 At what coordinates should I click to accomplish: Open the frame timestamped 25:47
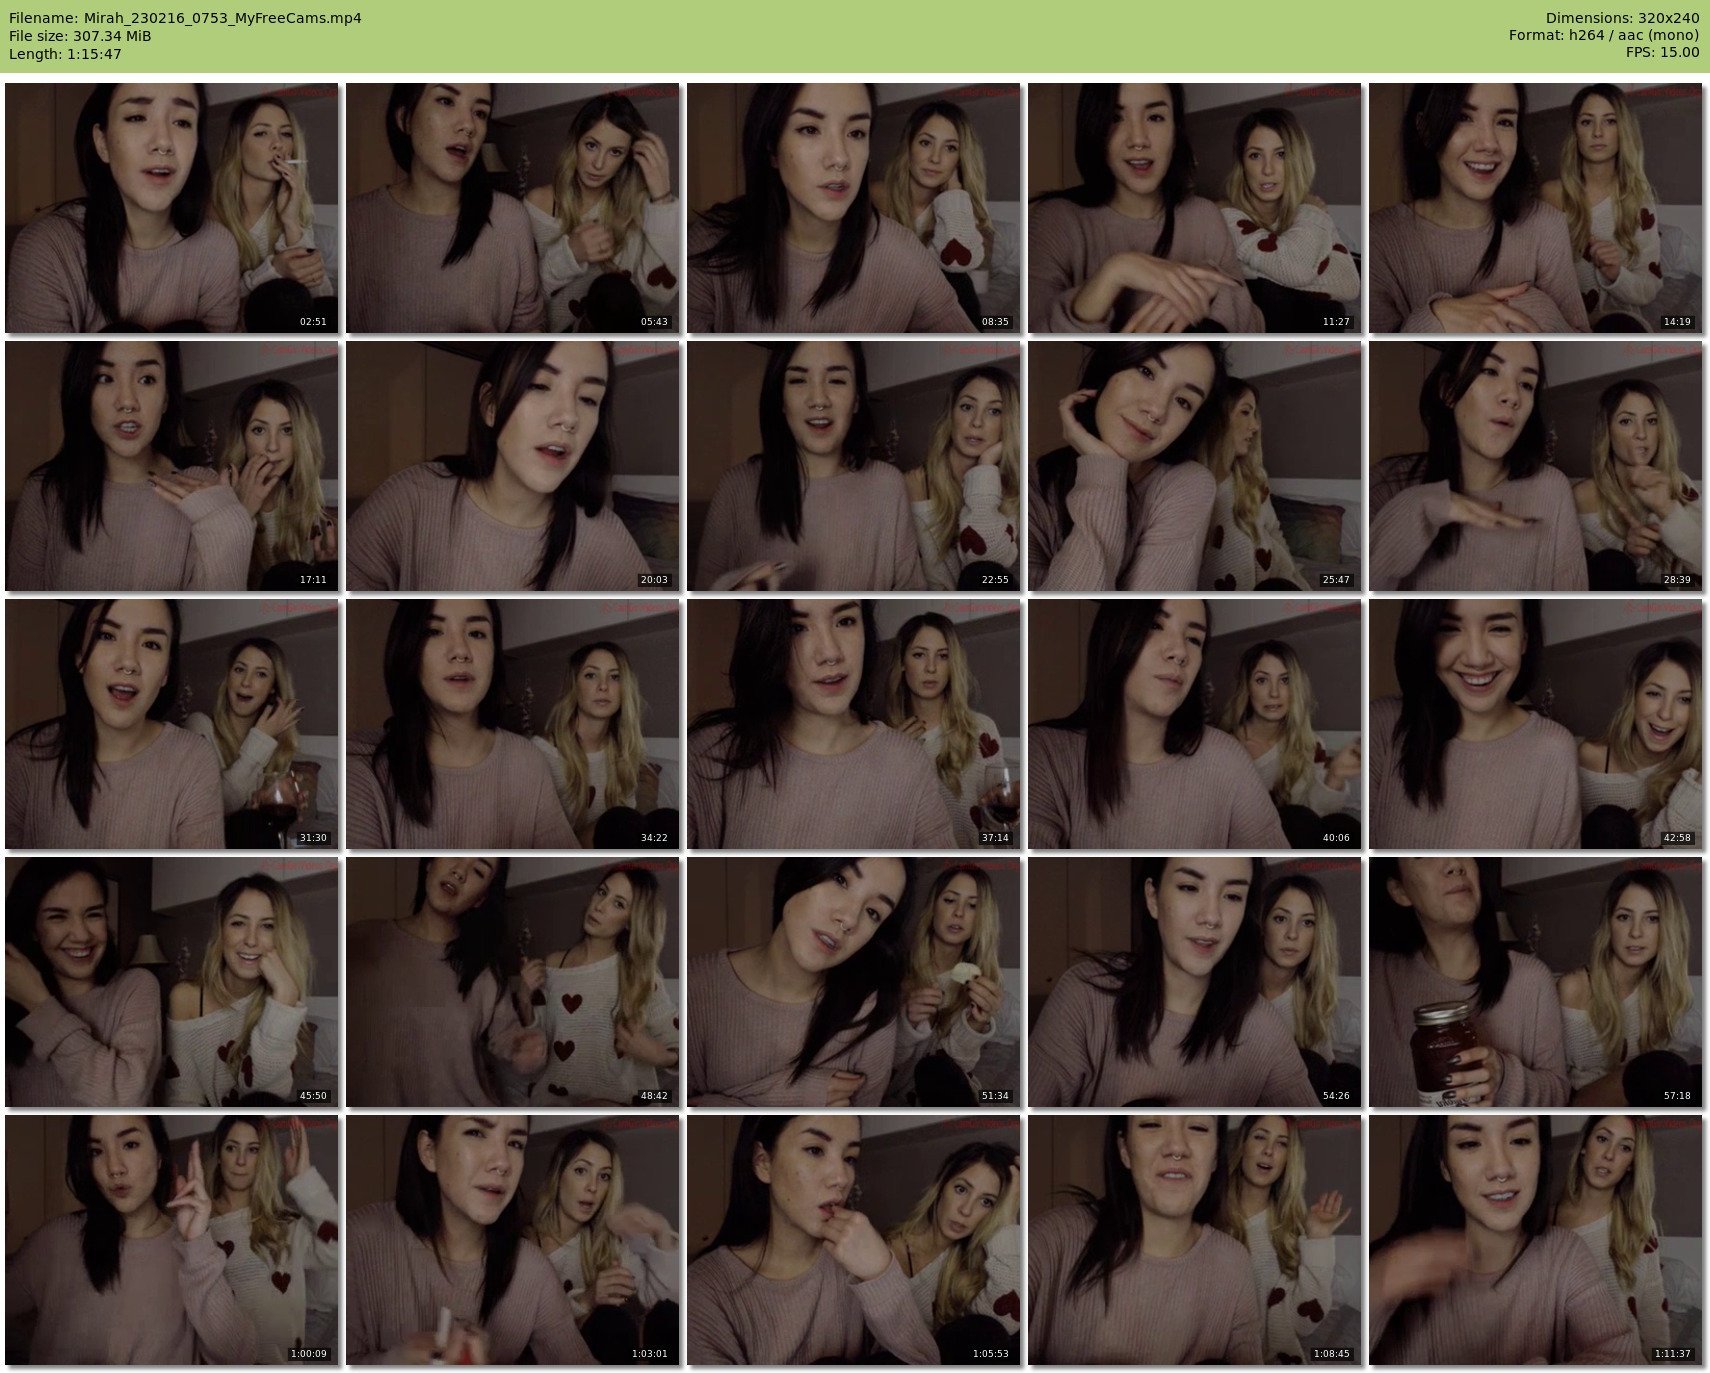coord(1194,466)
